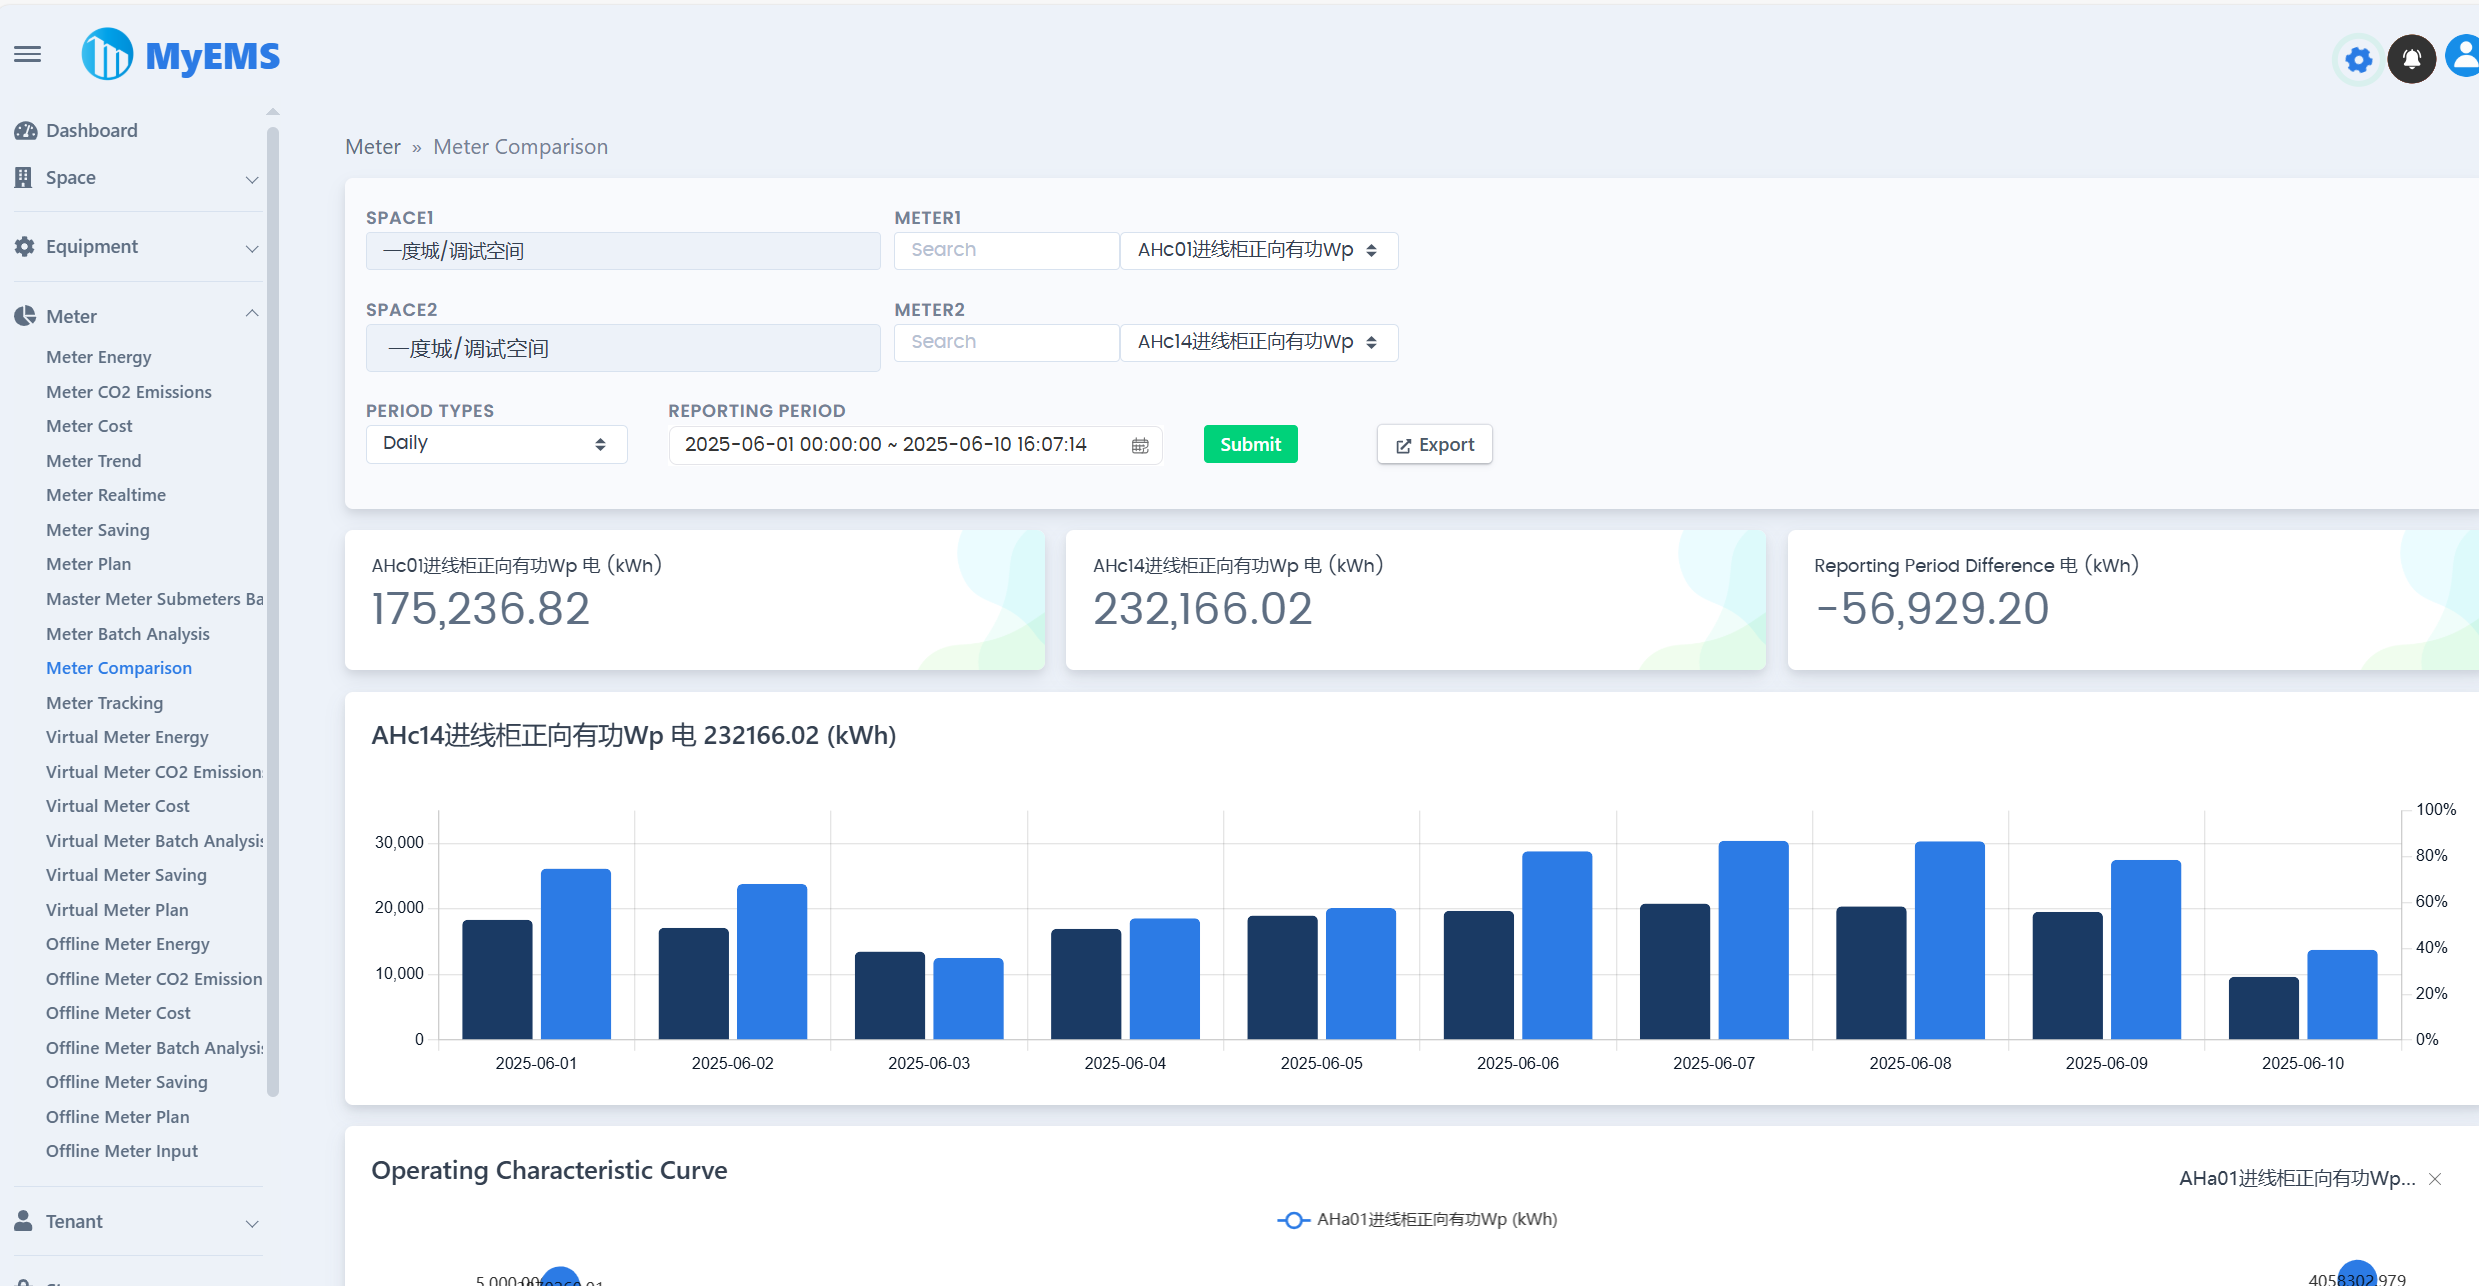
Task: Open Meter Tracking in the sidebar
Action: click(104, 703)
